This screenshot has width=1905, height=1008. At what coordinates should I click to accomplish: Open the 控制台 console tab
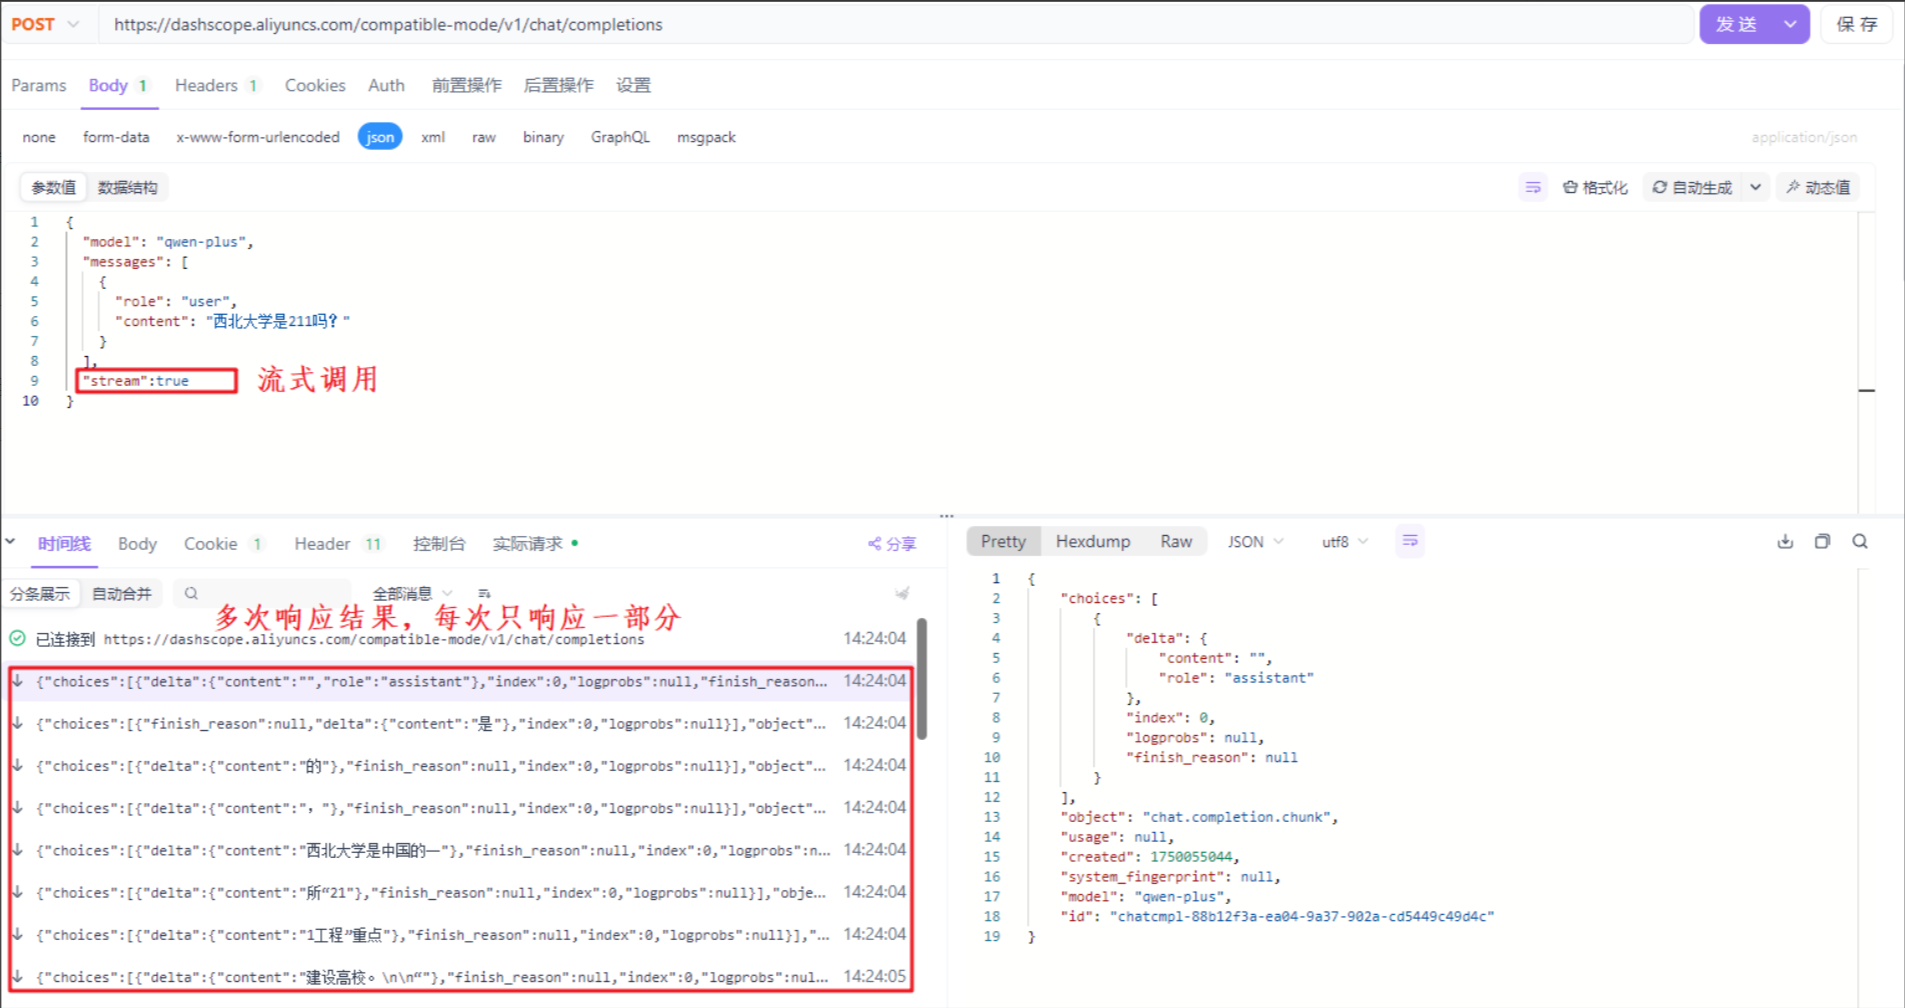439,544
